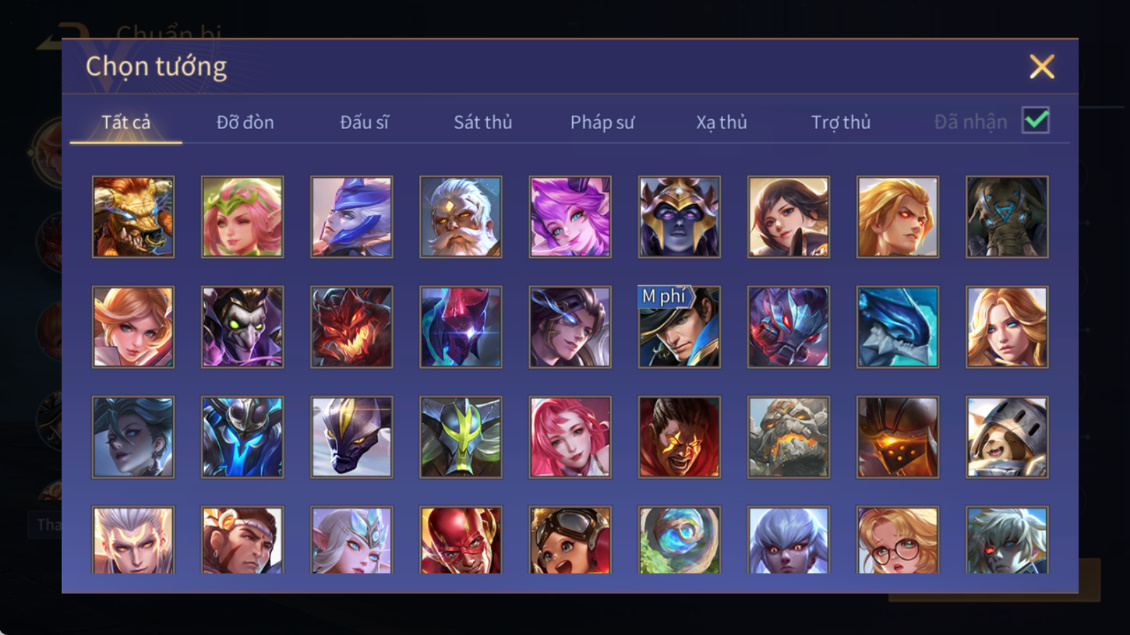Show the 'Pháp sư' hero category
Image resolution: width=1130 pixels, height=635 pixels.
602,123
